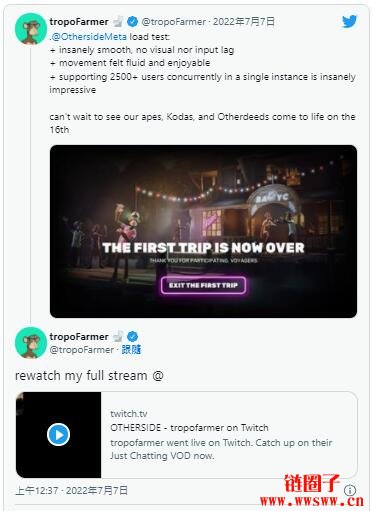Follow tropoFarmer with the 跟隨 link
This screenshot has width=373, height=511.
[x=131, y=349]
